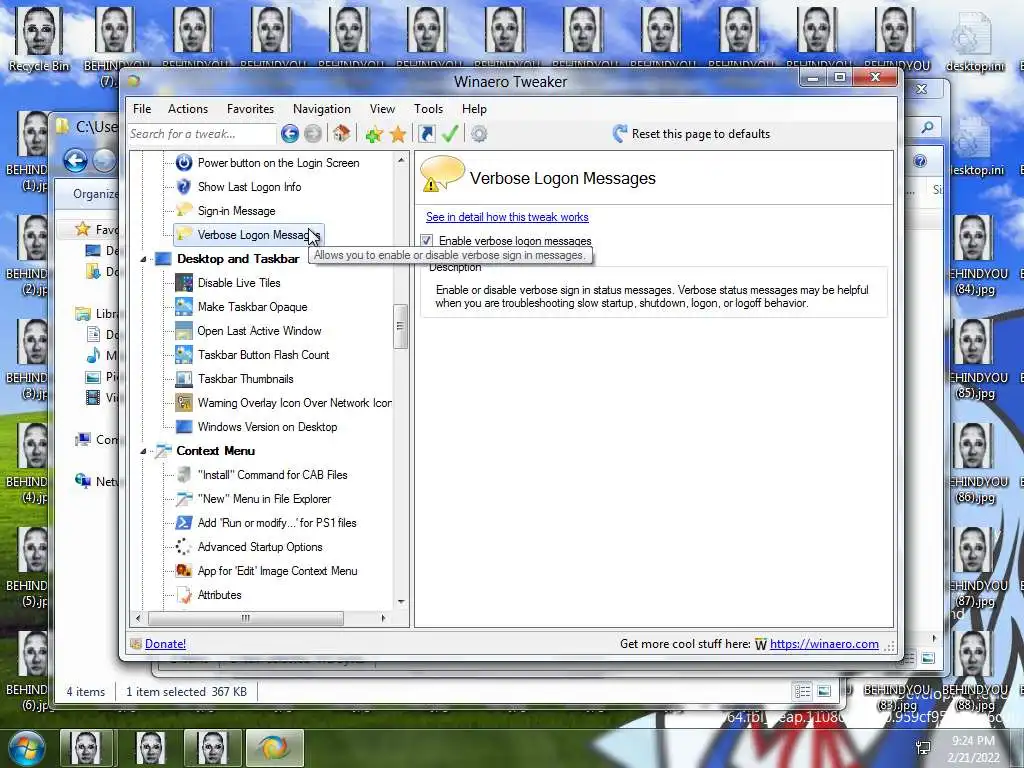Select 'Attributes' tree item
This screenshot has height=768, width=1024.
pos(219,595)
